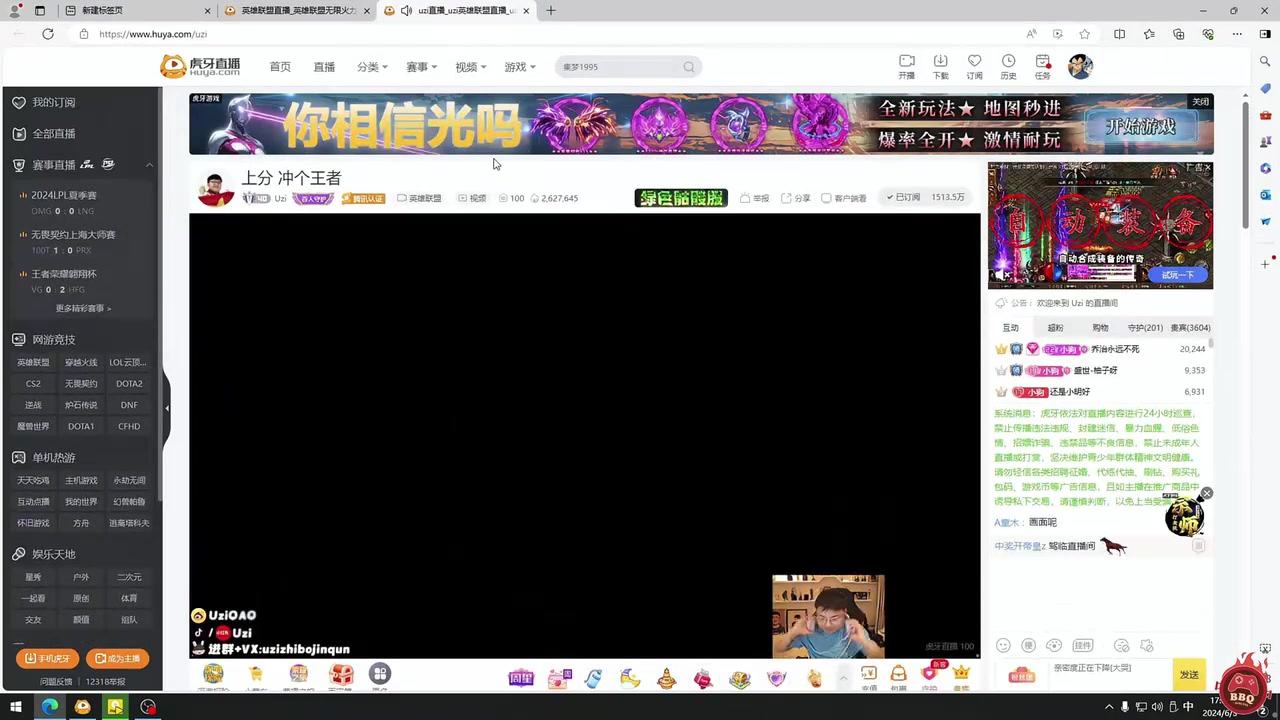This screenshot has height=720, width=1280.
Task: Open 我的订阅 in the sidebar
Action: 53,102
